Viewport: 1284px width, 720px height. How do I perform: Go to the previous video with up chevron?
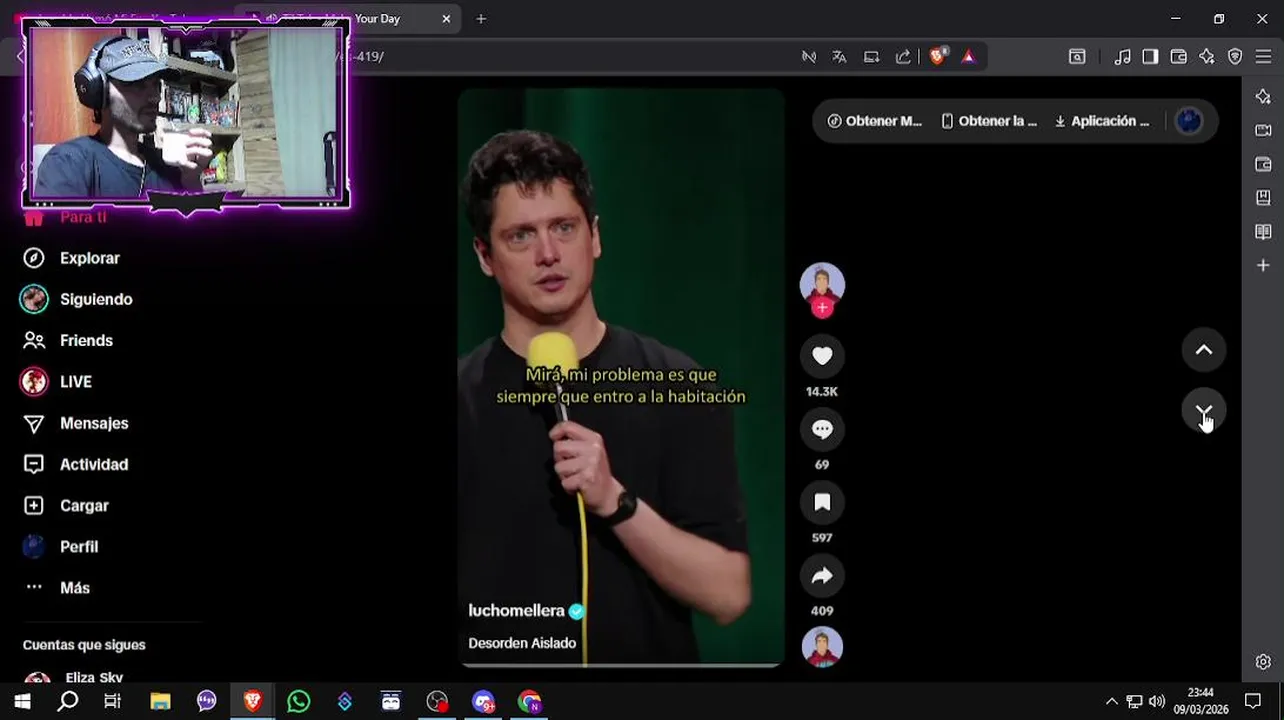[x=1204, y=350]
